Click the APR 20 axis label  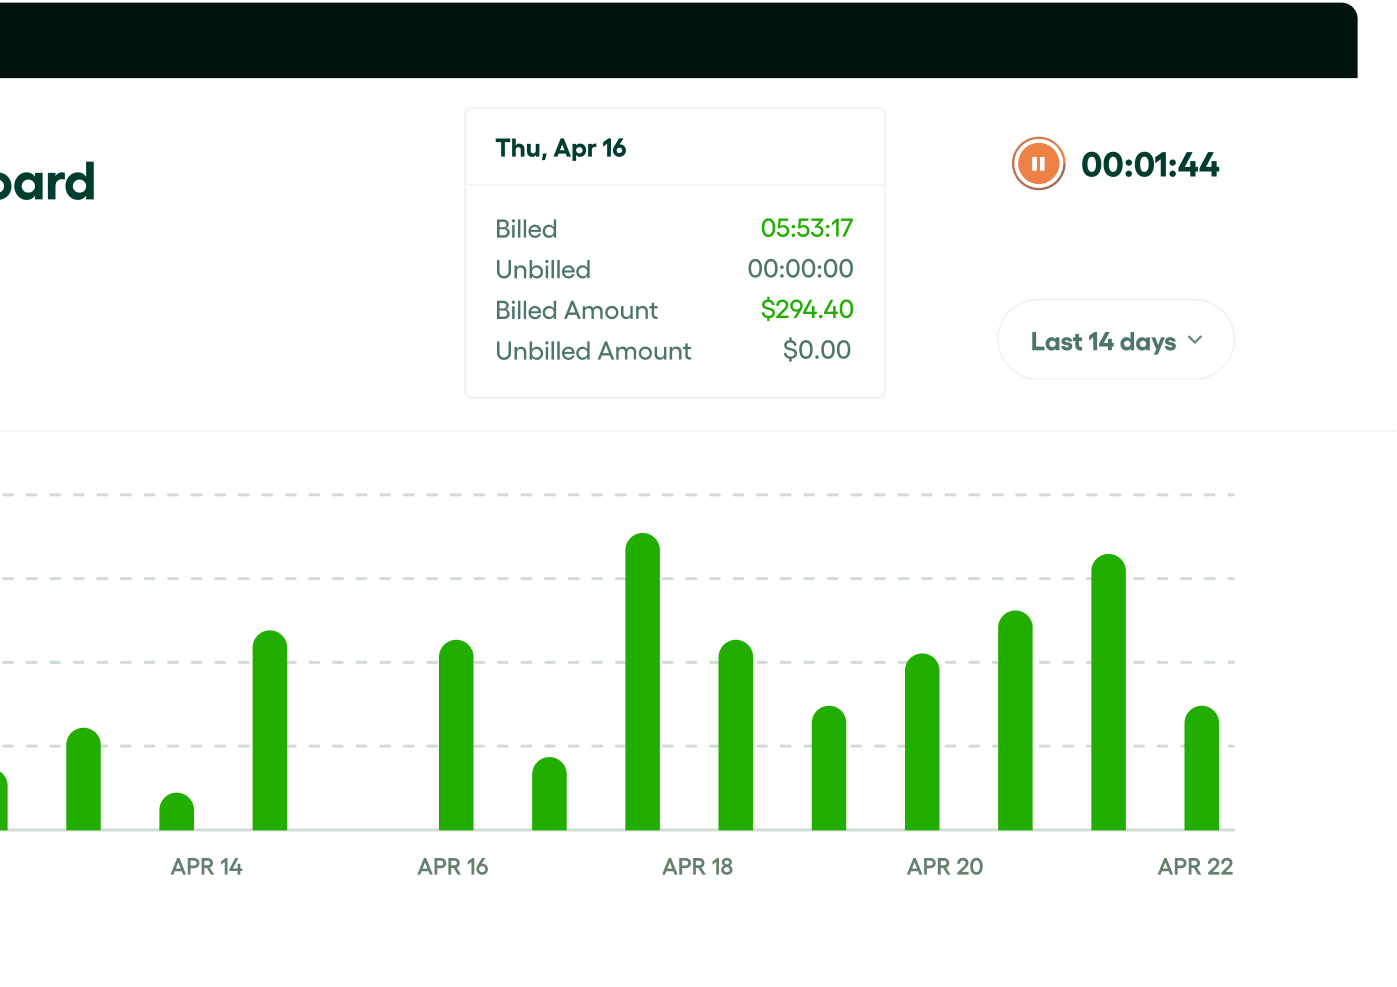click(945, 867)
